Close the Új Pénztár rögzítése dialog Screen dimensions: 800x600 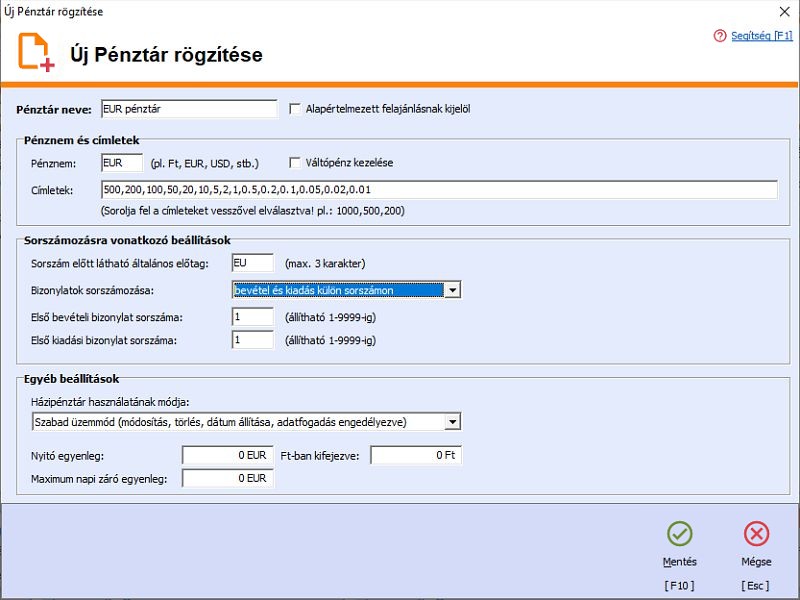pyautogui.click(x=784, y=13)
